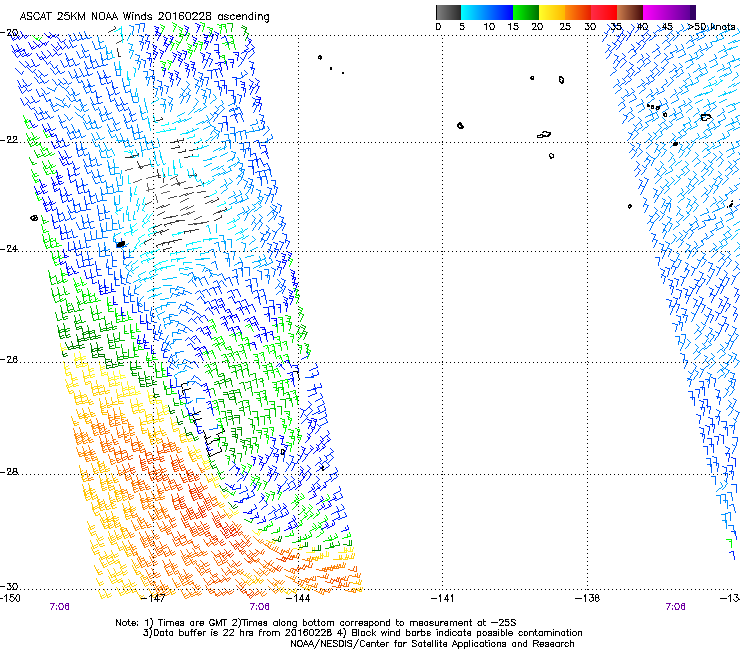Viewport: 740px width, 650px height.
Task: Click the latitude label '-30'
Action: pyautogui.click(x=9, y=586)
